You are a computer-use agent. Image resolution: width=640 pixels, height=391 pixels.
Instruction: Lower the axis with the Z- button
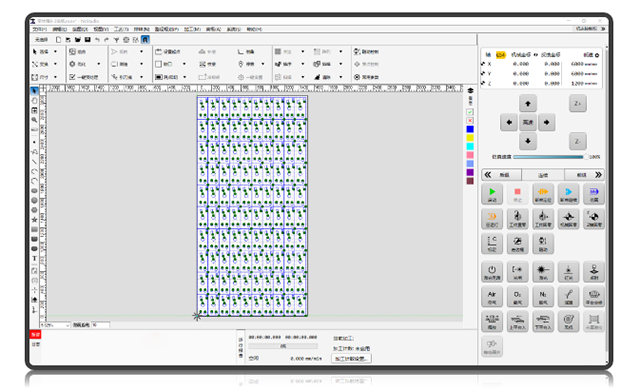[578, 141]
